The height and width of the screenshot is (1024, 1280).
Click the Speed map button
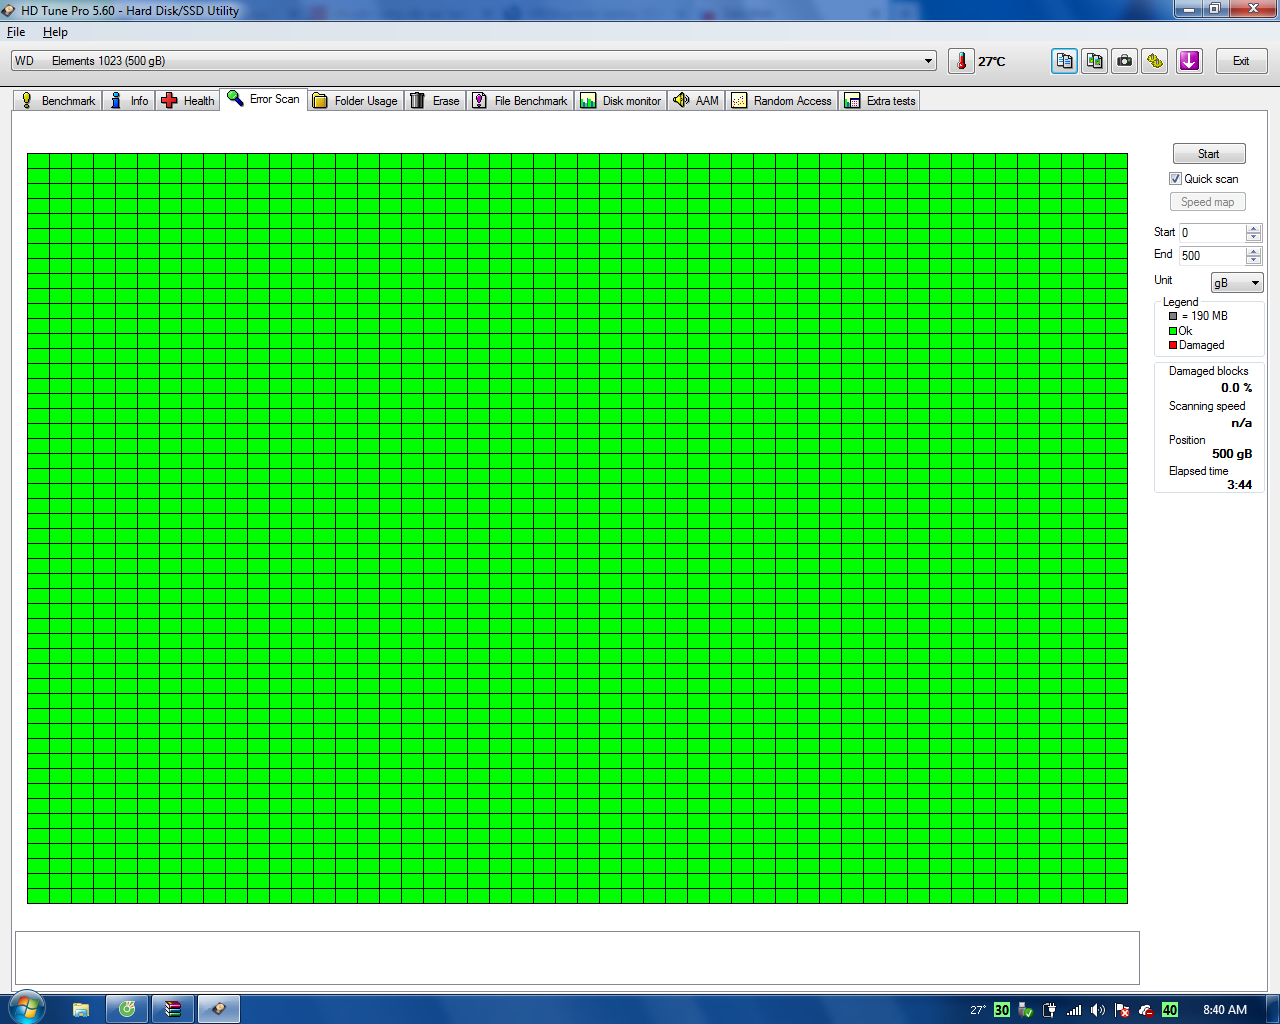(1207, 201)
